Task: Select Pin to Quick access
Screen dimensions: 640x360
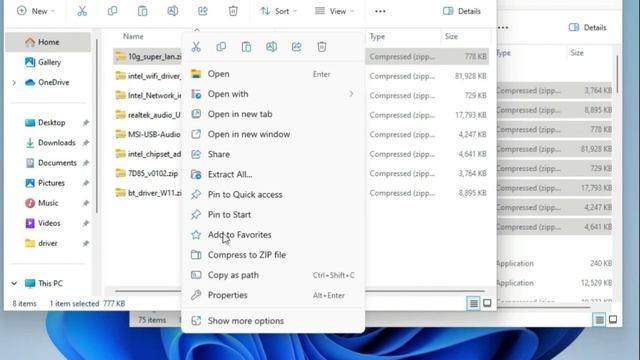Action: [x=273, y=194]
